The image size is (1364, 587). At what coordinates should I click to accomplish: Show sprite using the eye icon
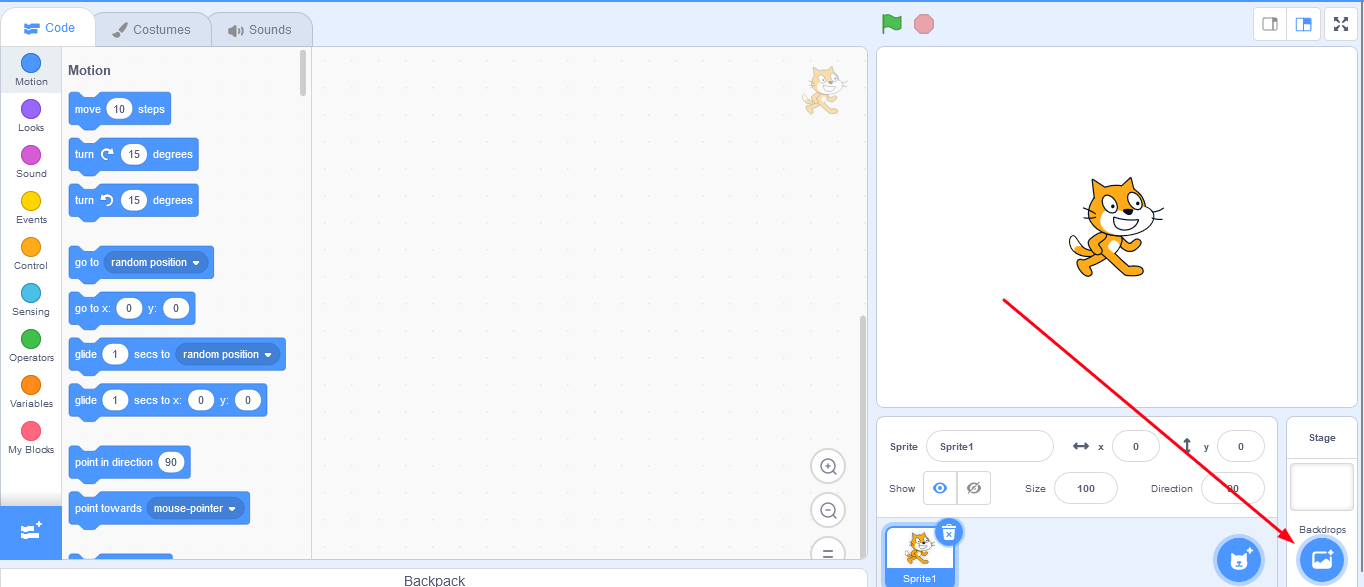[x=940, y=488]
